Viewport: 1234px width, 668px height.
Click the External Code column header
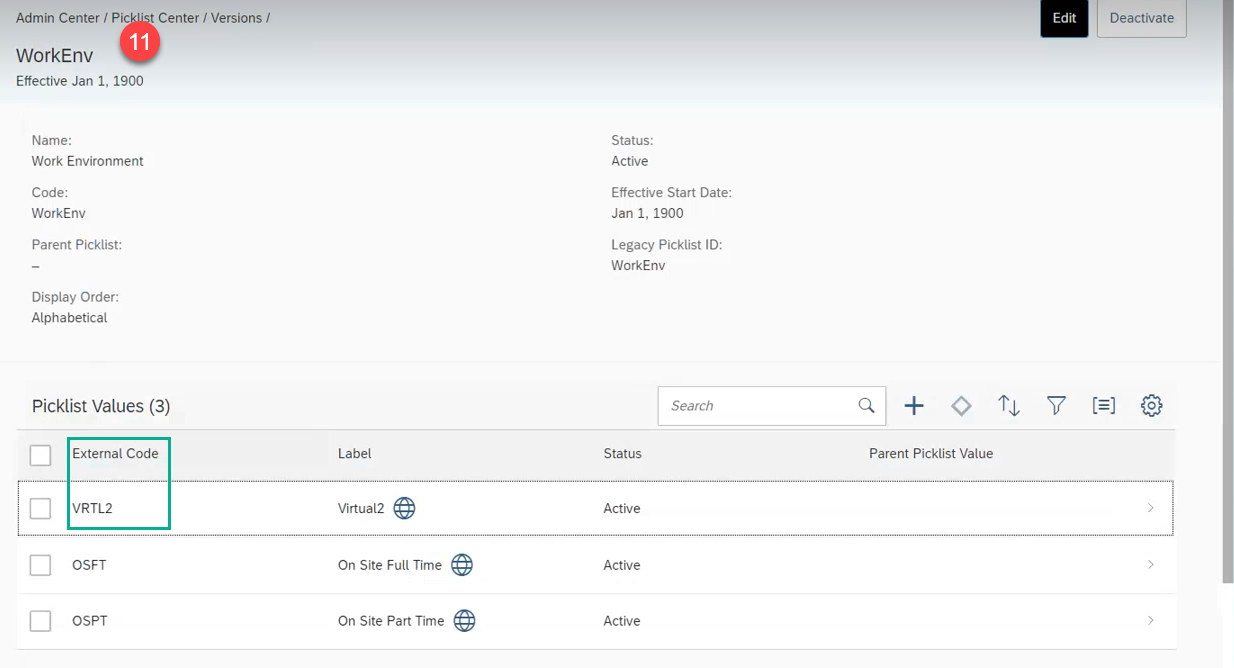point(115,453)
